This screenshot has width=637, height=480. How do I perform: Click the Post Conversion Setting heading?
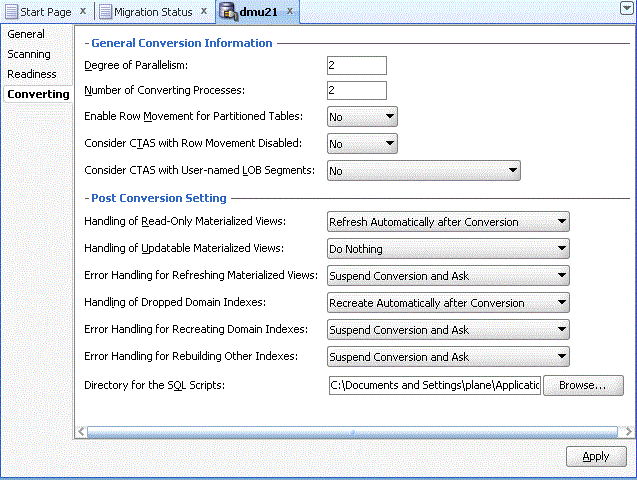point(159,198)
